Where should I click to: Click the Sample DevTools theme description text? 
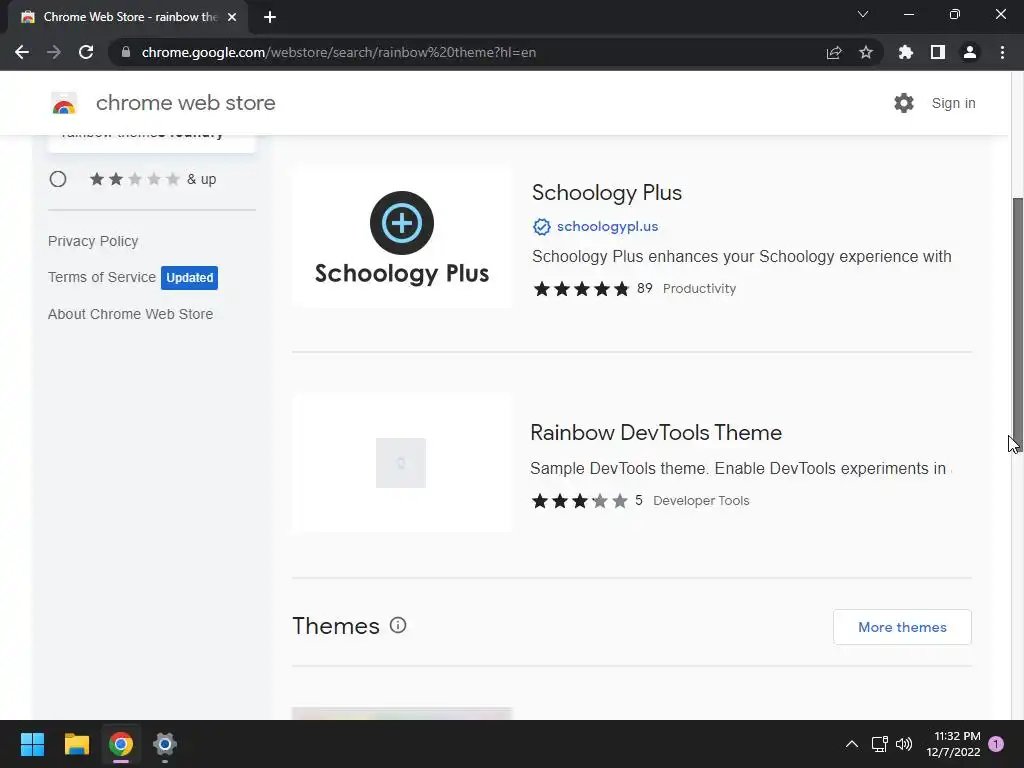[x=740, y=469]
